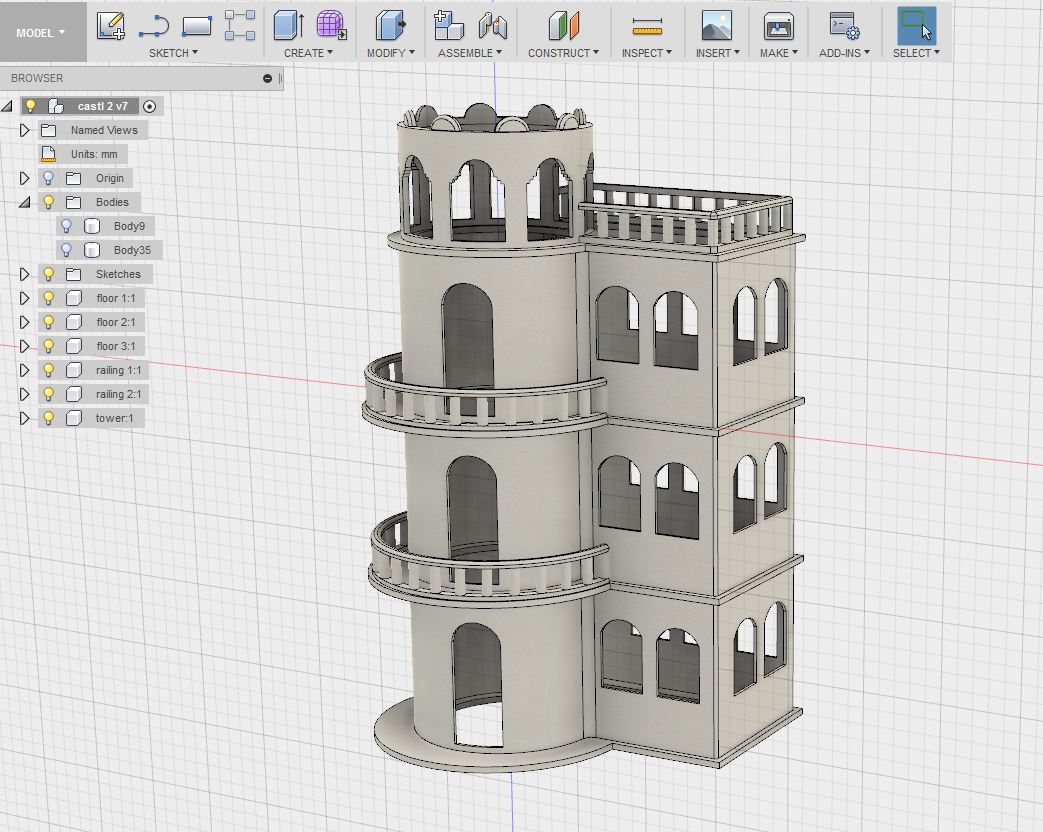Open the ASSEMBLE menu
1043x832 pixels.
click(470, 53)
